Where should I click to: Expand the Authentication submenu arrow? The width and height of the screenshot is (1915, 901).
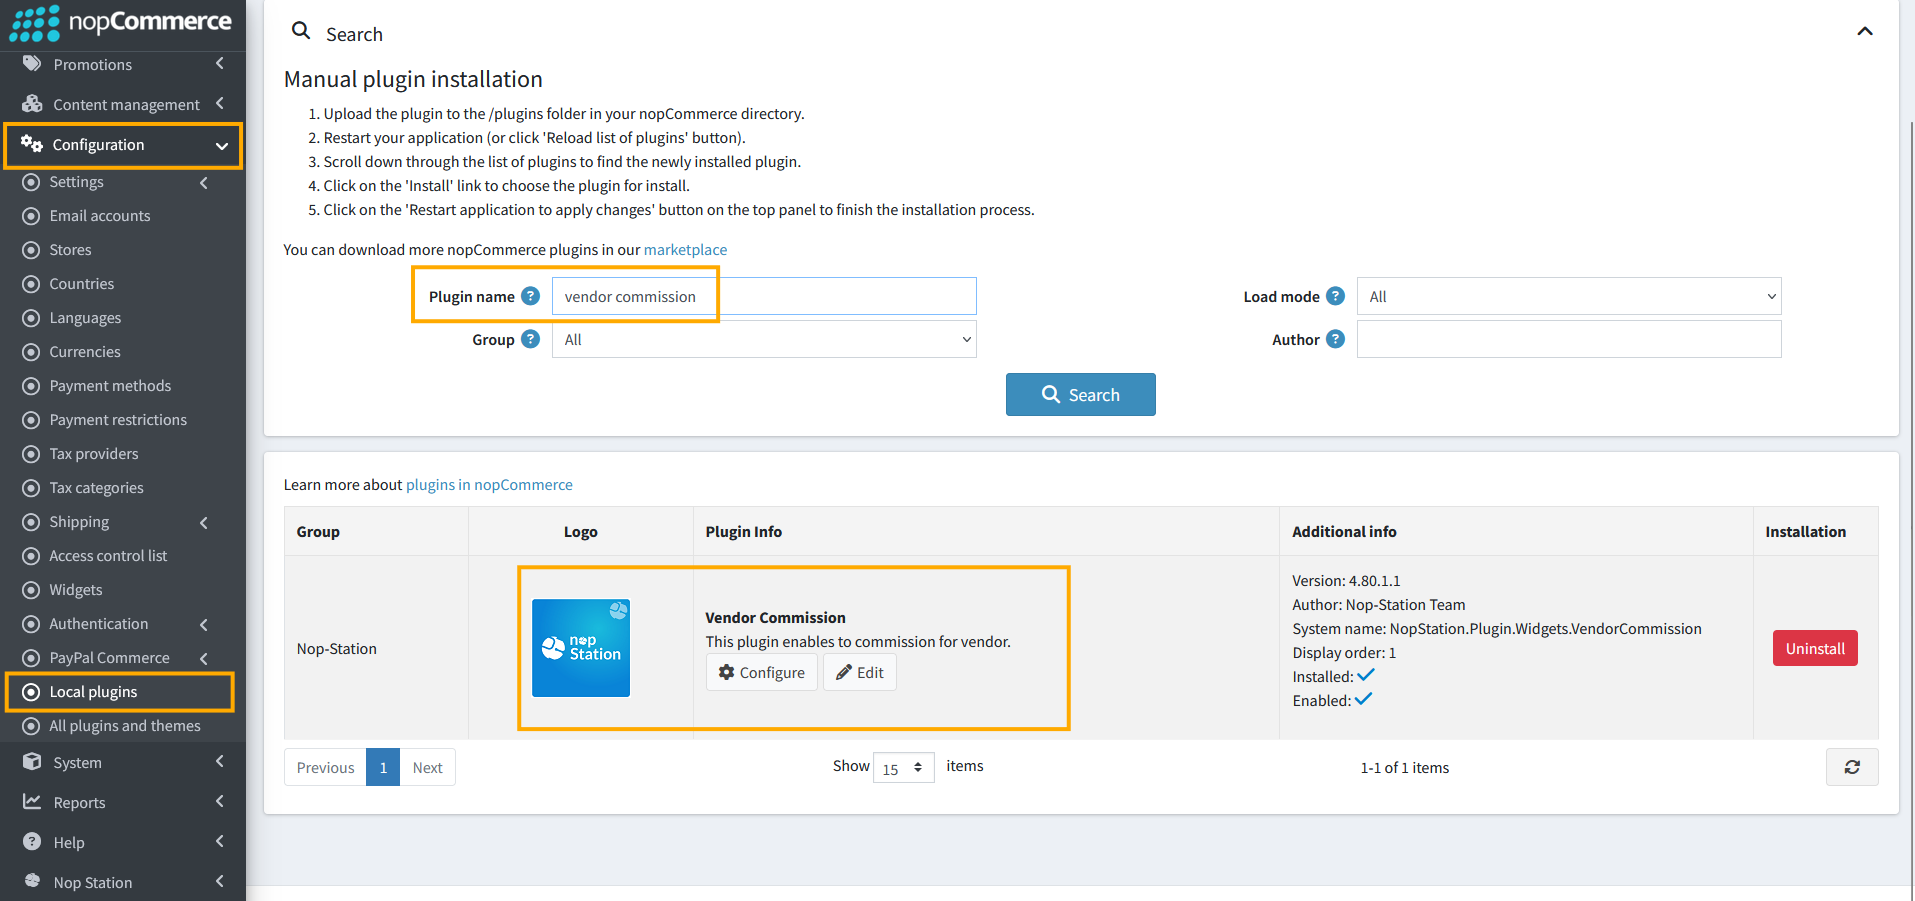click(204, 625)
